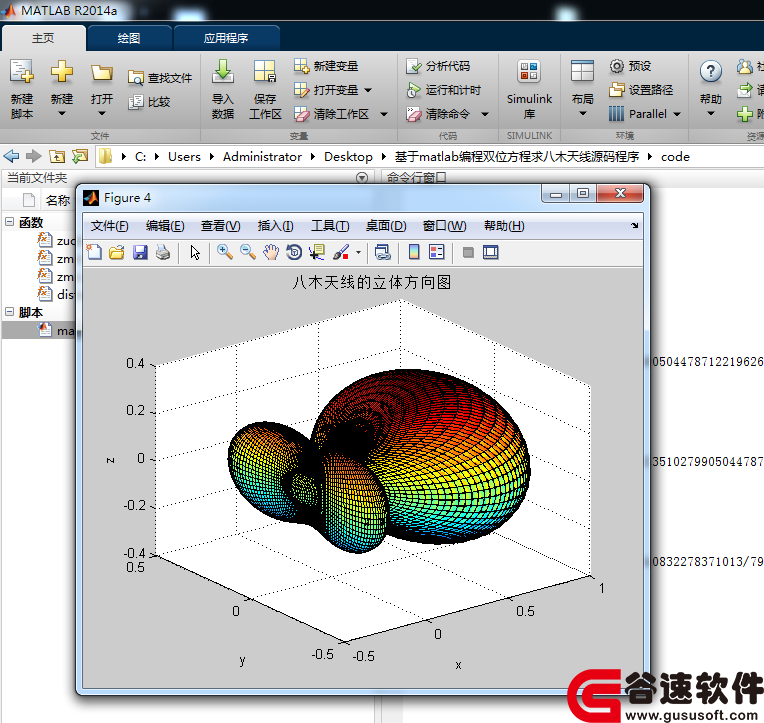Switch to the 绘图 (Plots) tab

[129, 38]
